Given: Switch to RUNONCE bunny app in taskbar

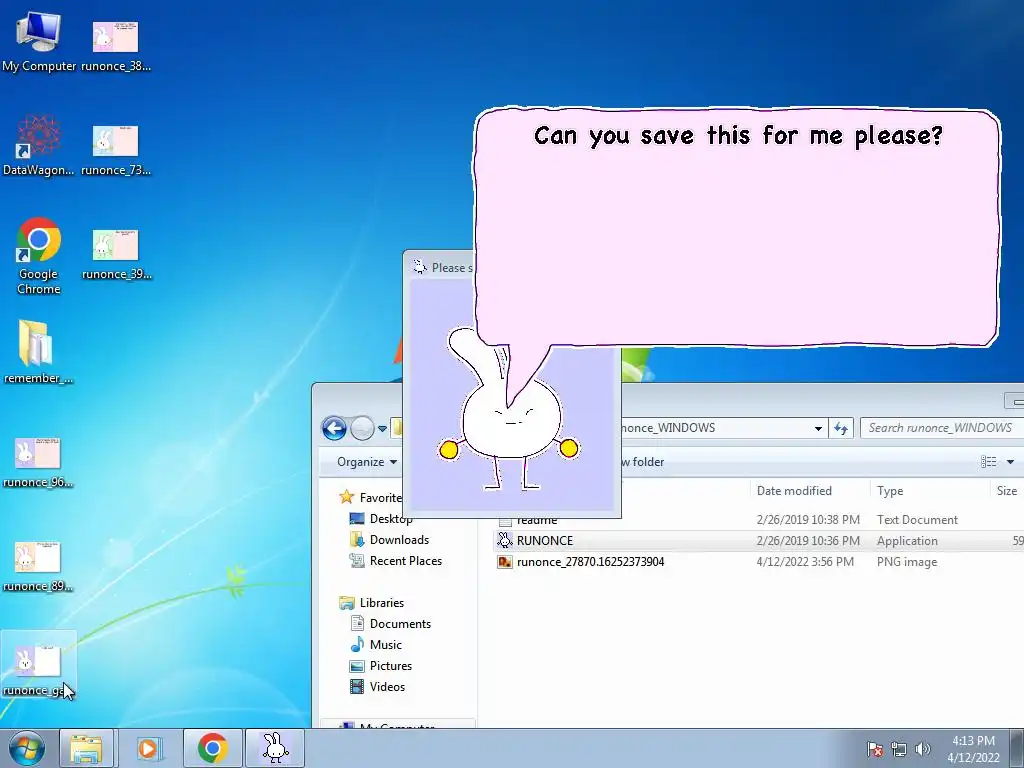Looking at the screenshot, I should [x=275, y=748].
